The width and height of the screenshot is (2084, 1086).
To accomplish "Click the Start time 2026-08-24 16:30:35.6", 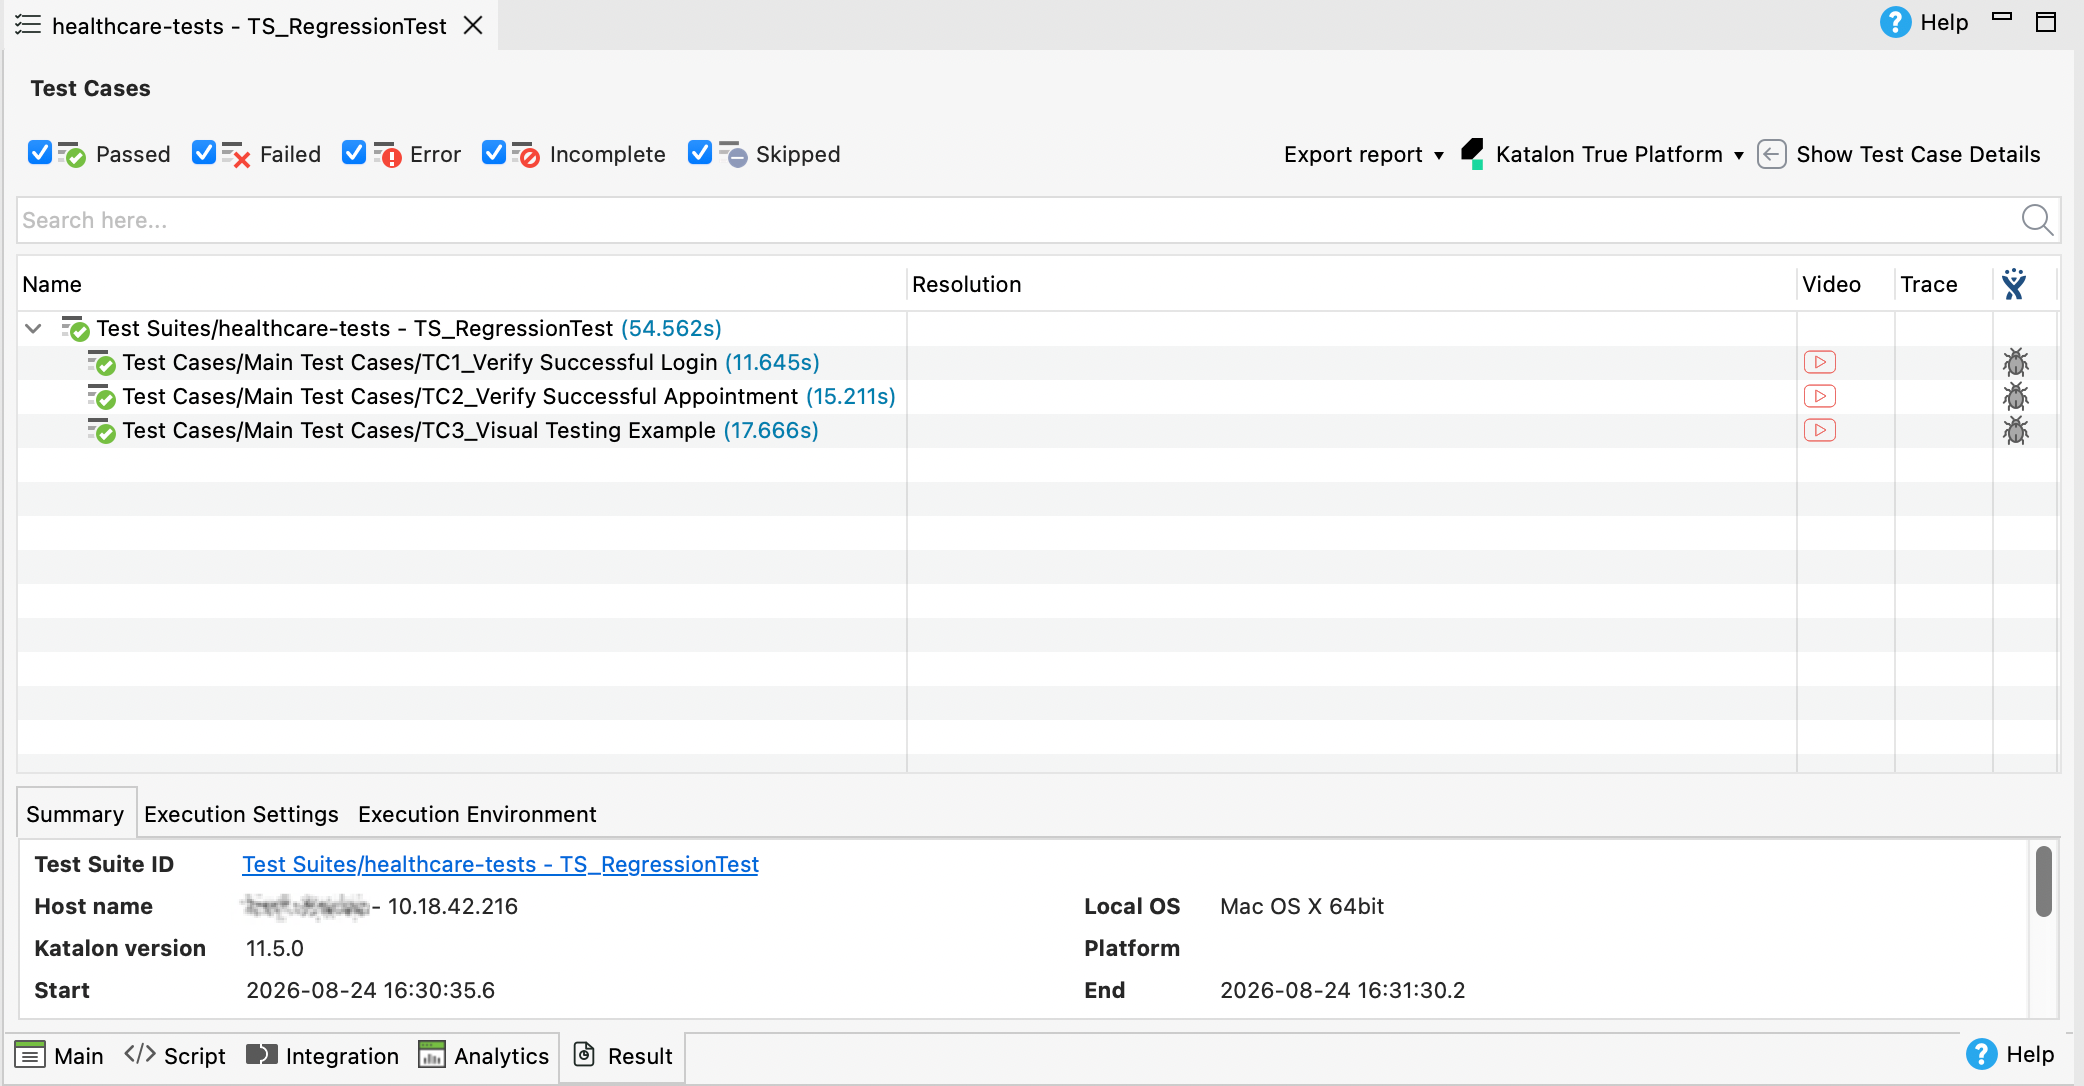I will point(370,990).
